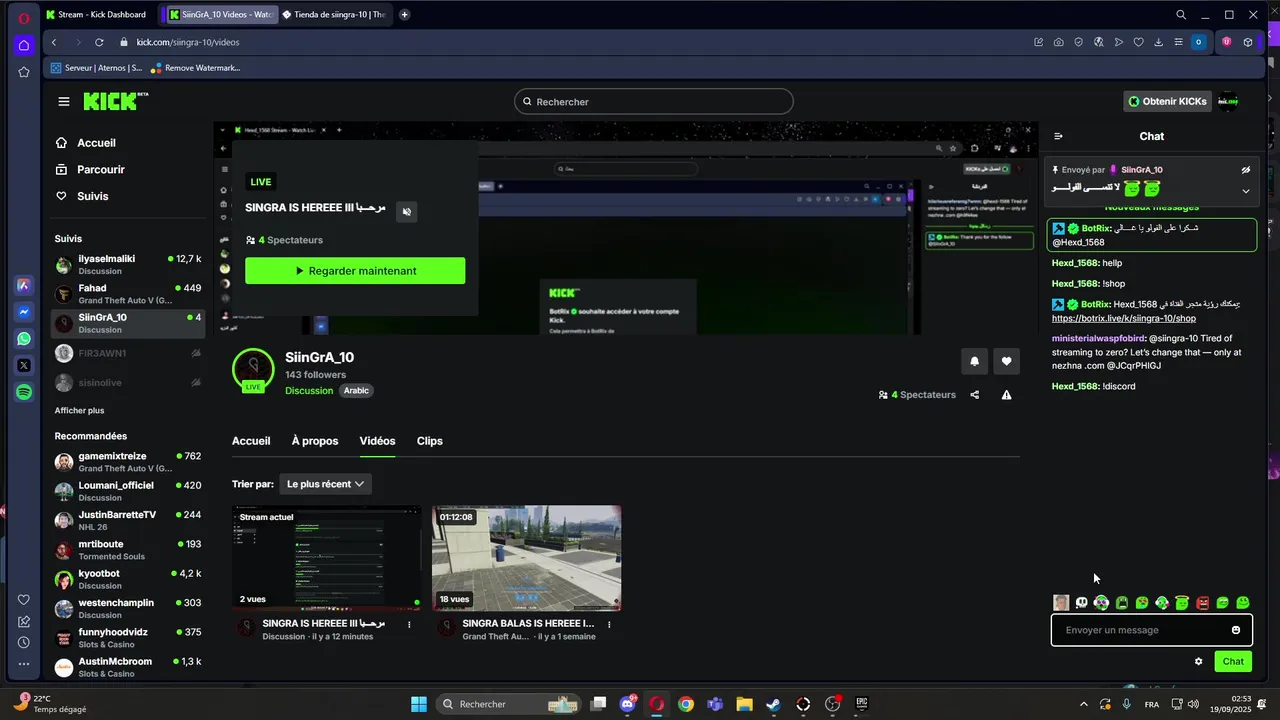Click the Arabic language tag
Image resolution: width=1280 pixels, height=720 pixels.
tap(357, 391)
